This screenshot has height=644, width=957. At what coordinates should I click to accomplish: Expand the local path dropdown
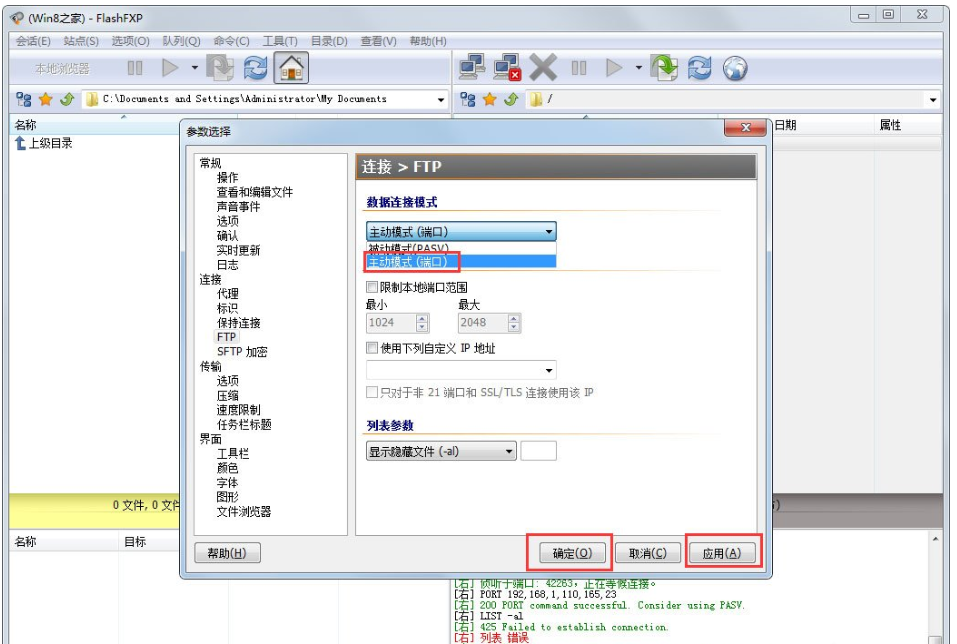[441, 99]
